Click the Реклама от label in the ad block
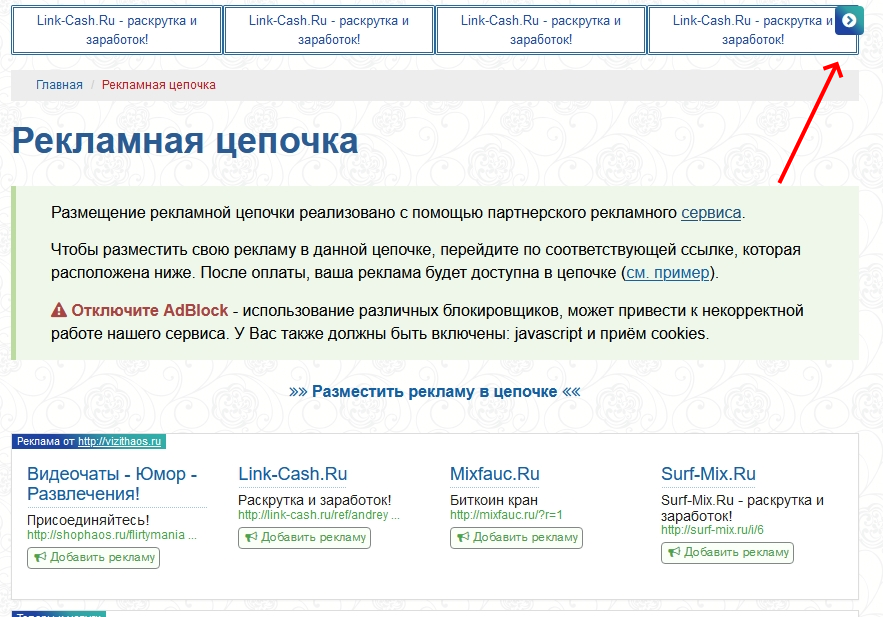The width and height of the screenshot is (883, 617). click(x=46, y=441)
